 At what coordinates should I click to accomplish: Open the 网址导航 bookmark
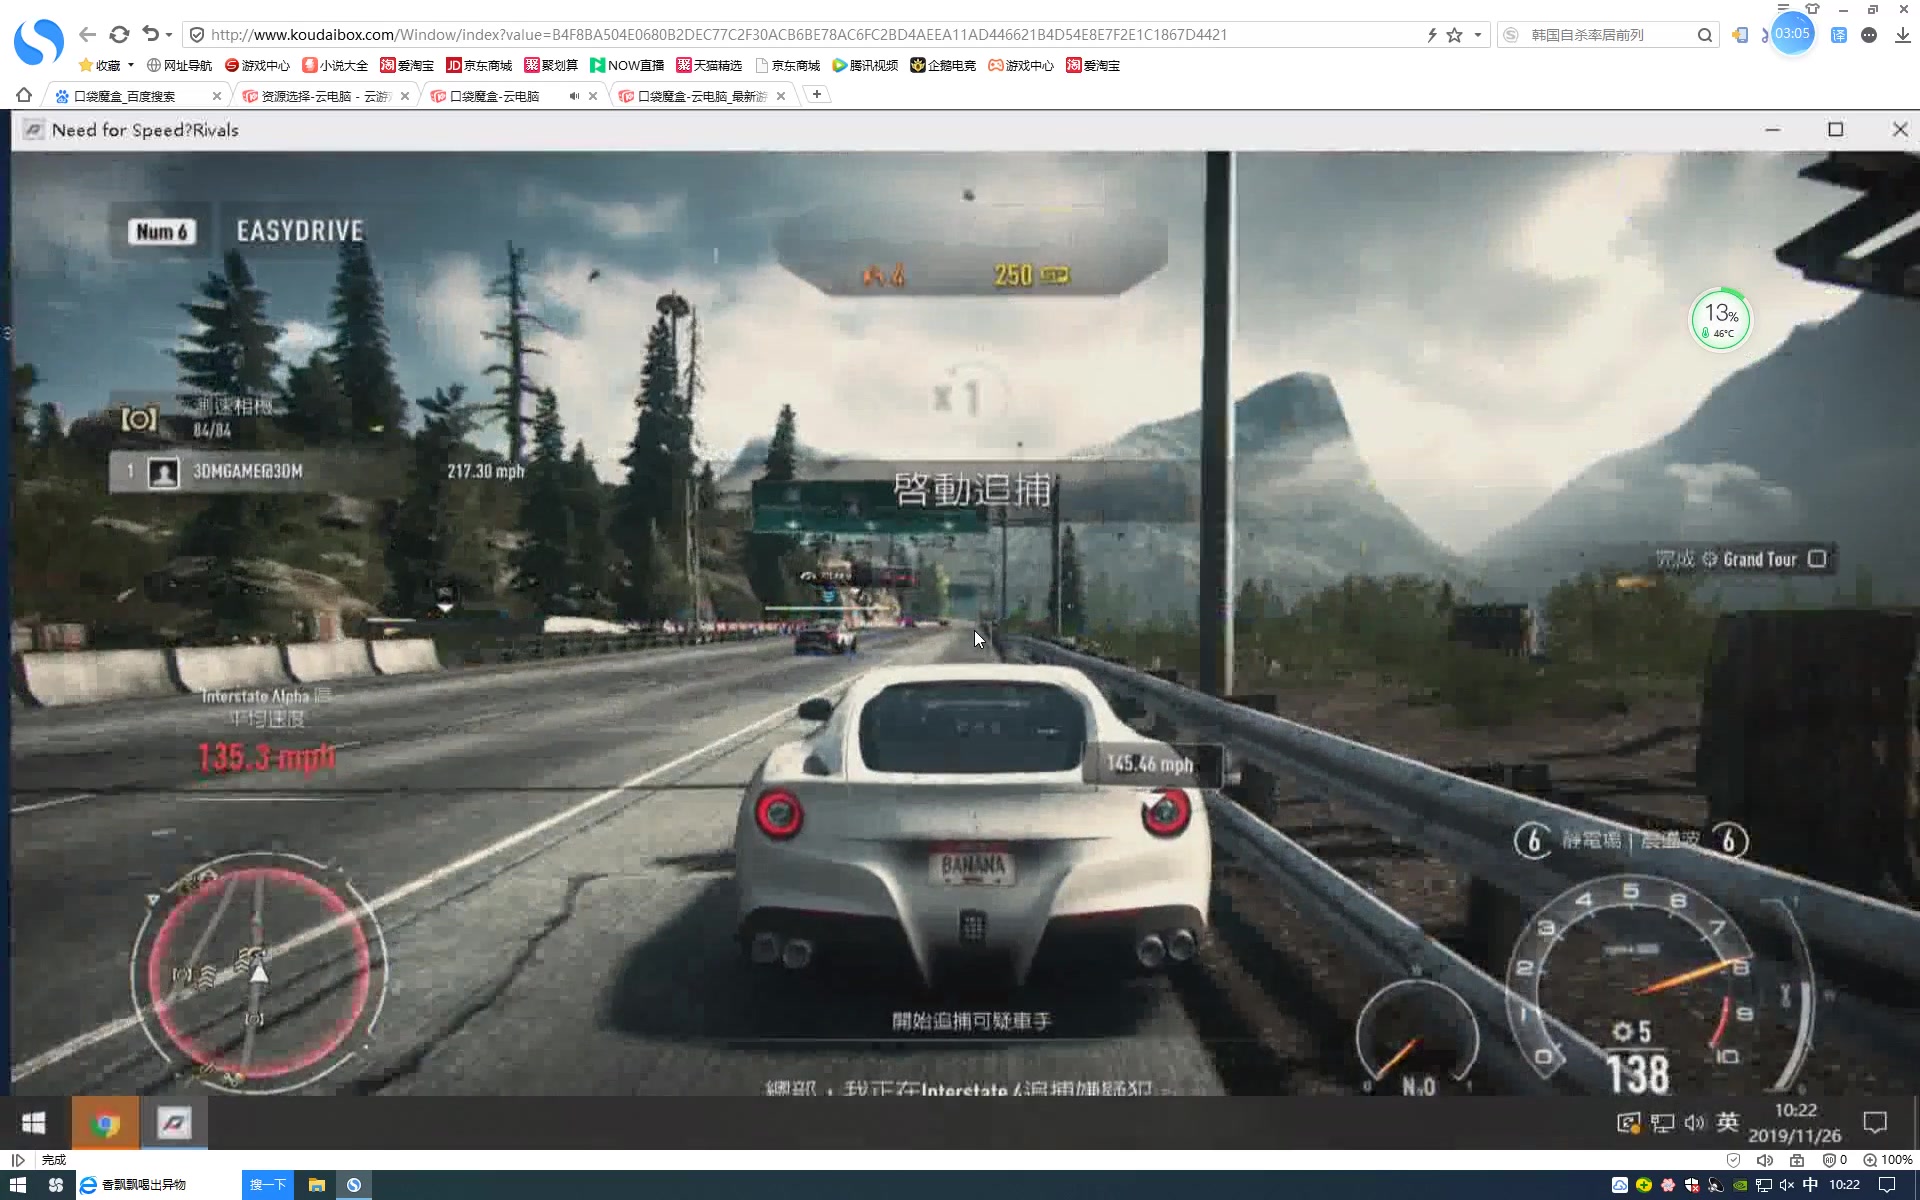[x=179, y=65]
